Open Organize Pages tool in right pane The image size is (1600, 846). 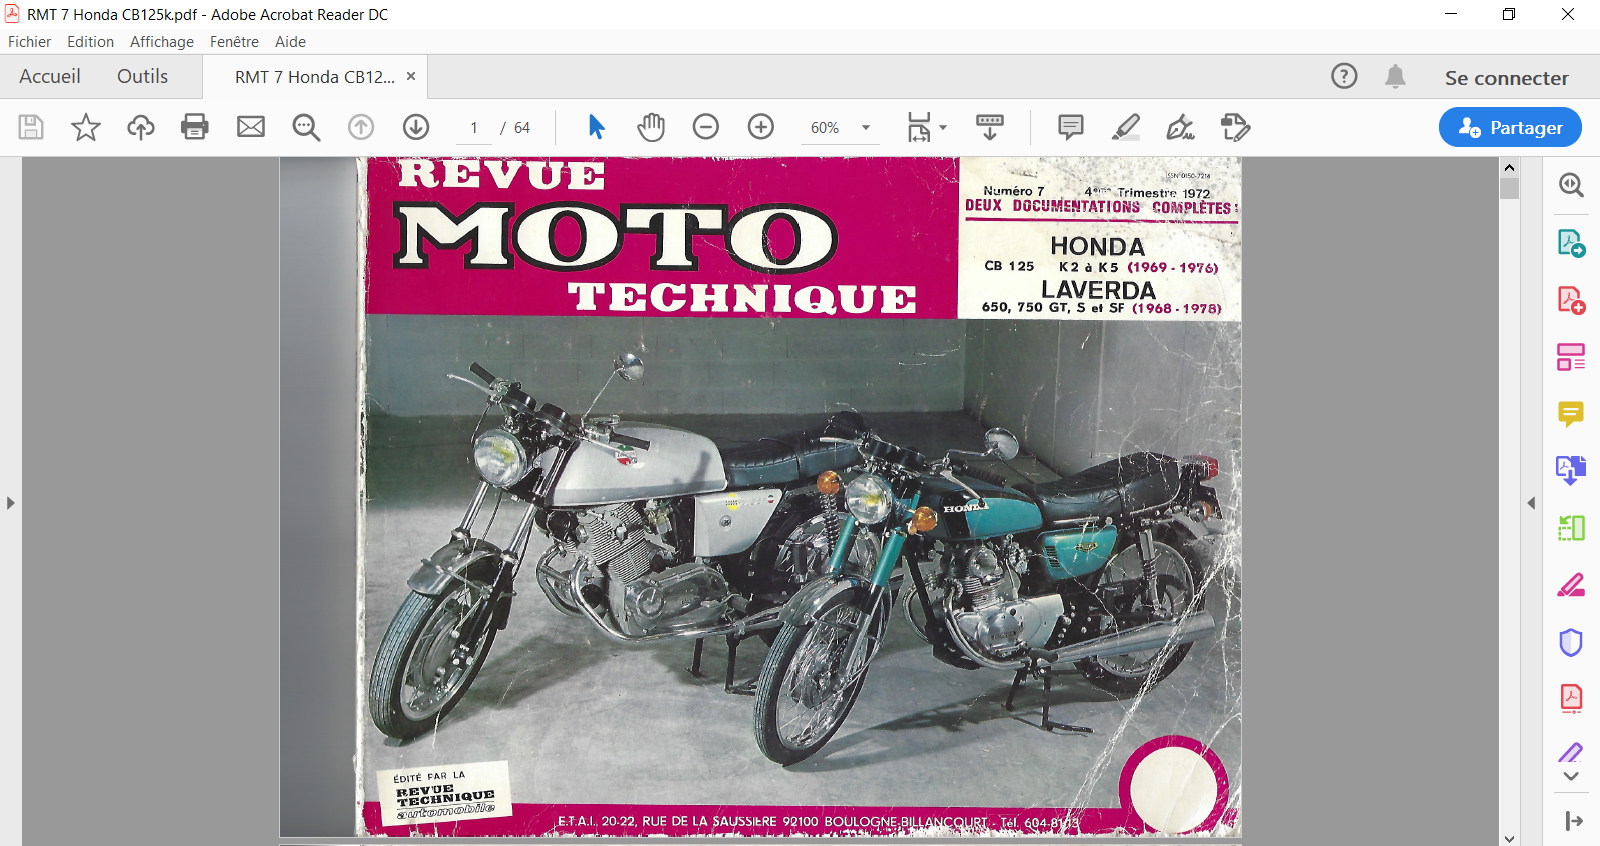tap(1571, 357)
